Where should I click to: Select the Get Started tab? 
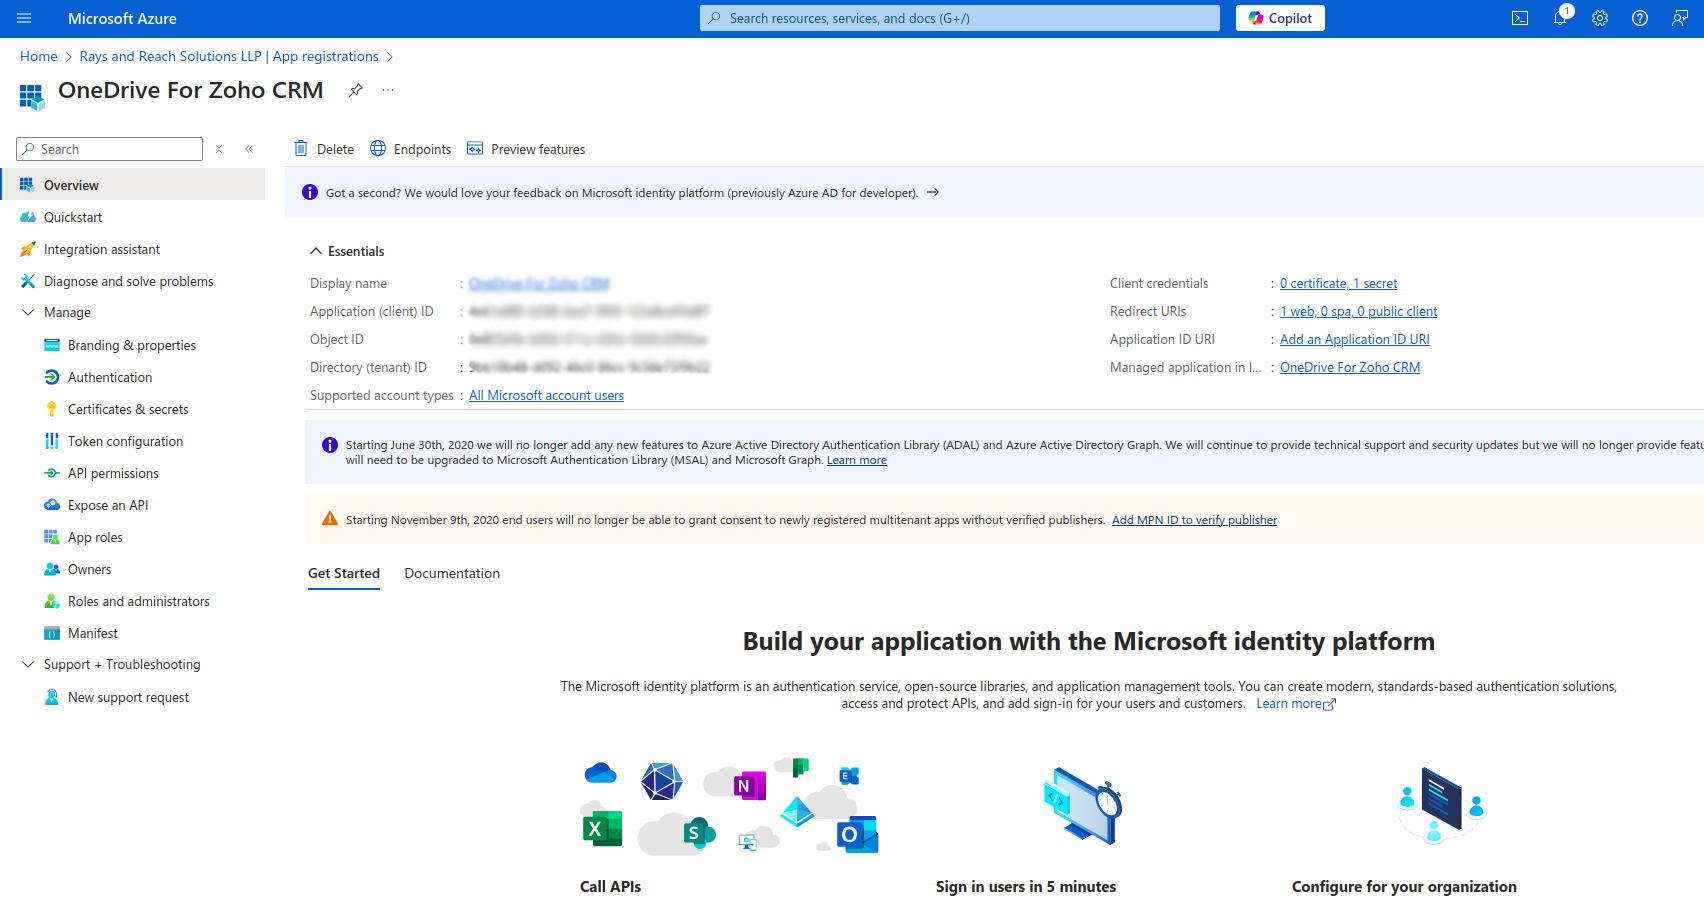coord(344,573)
